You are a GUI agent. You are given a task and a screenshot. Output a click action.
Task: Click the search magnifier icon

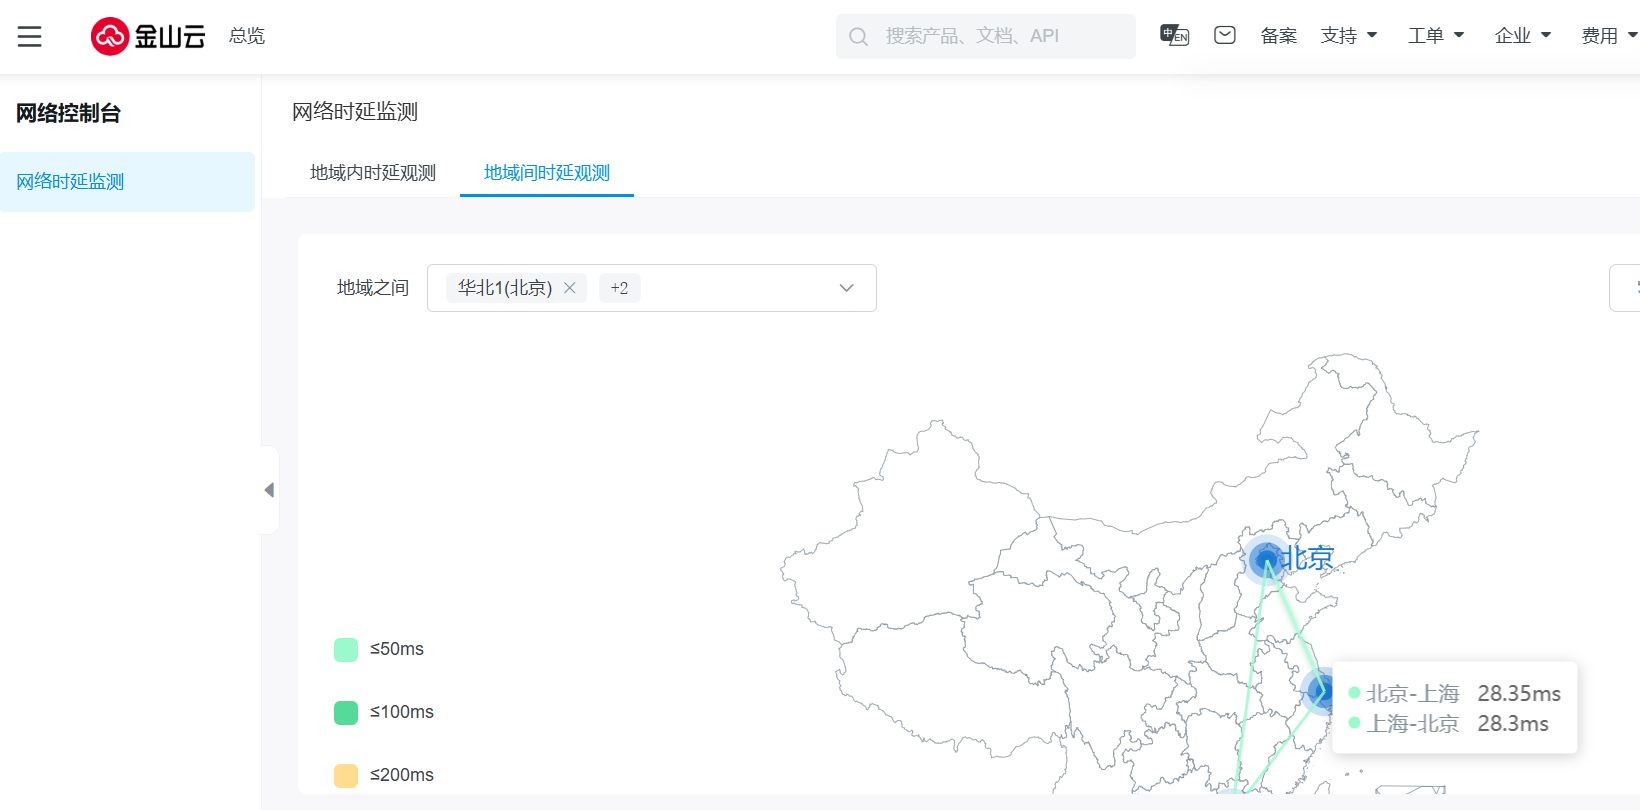pos(858,37)
